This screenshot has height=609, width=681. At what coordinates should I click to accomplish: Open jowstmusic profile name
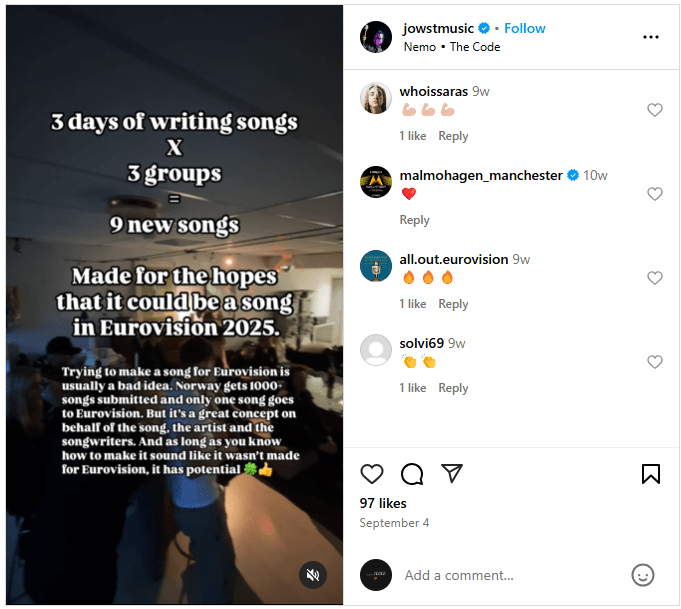click(x=438, y=28)
